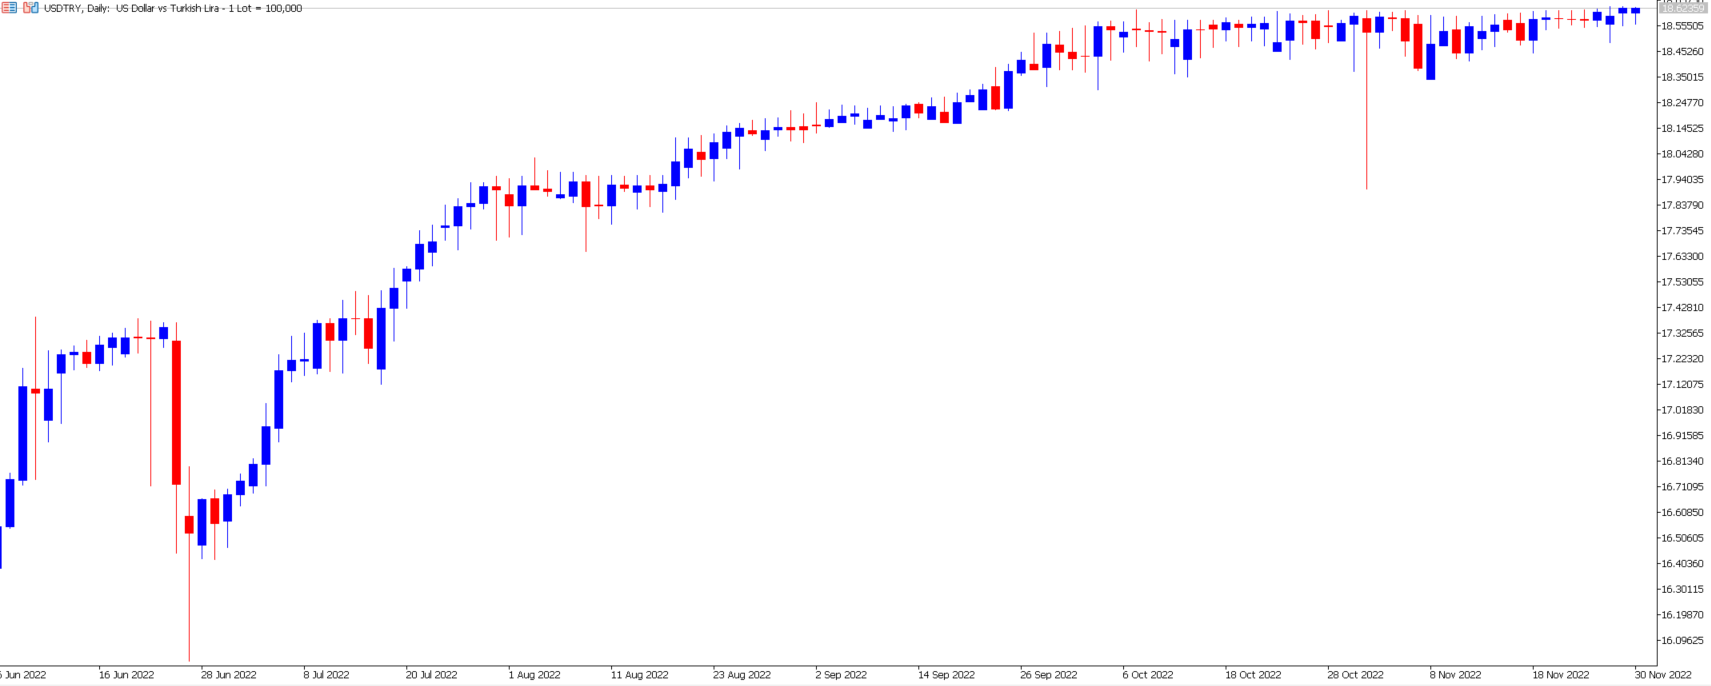The width and height of the screenshot is (1711, 686).
Task: Click the 17.83790 price axis label
Action: click(1681, 205)
